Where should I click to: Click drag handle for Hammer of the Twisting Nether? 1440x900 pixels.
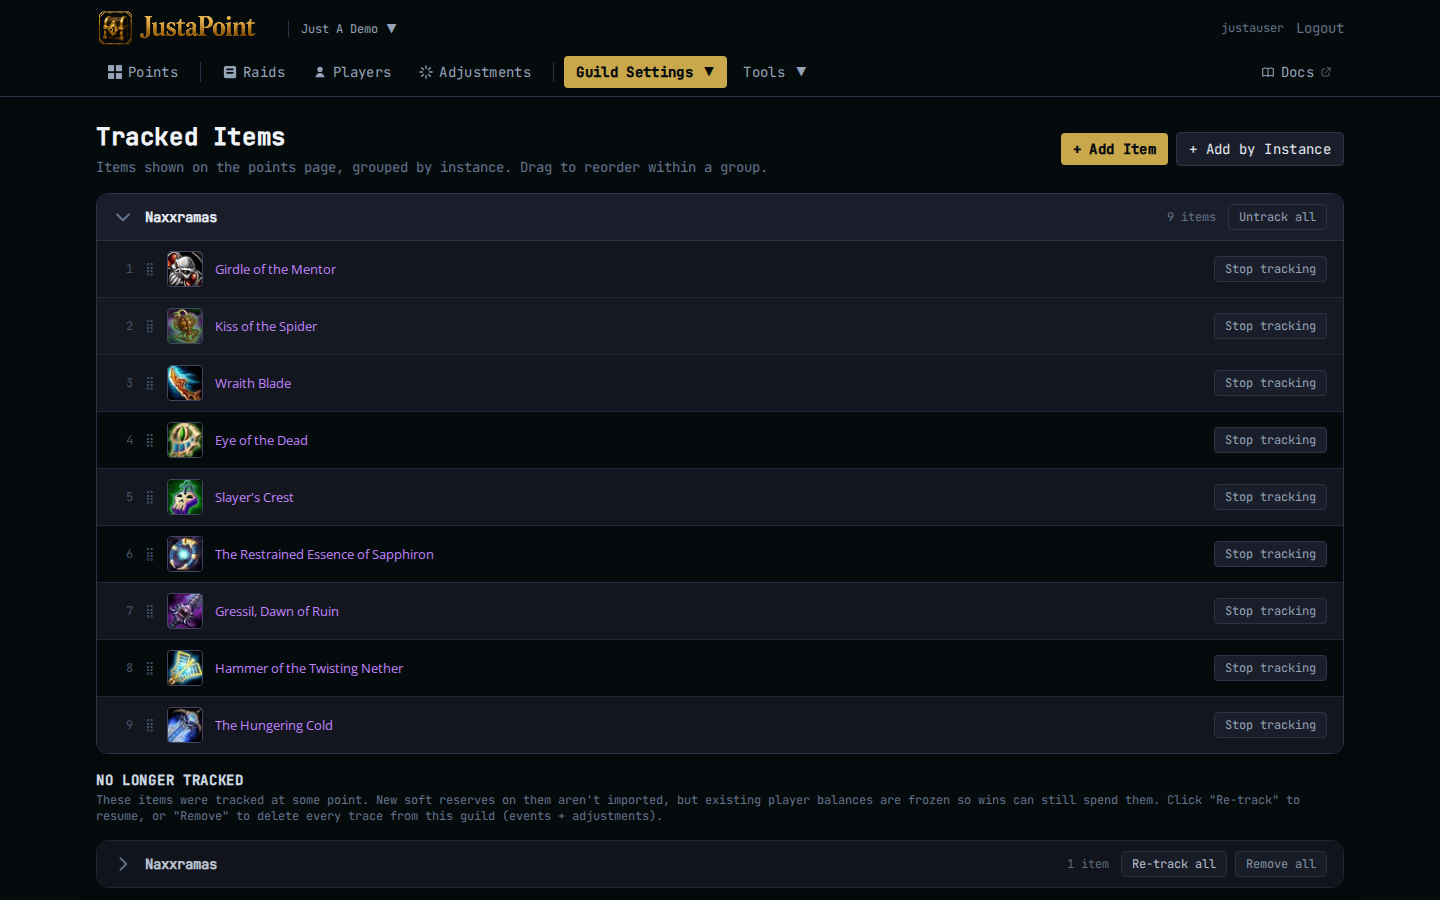point(150,668)
